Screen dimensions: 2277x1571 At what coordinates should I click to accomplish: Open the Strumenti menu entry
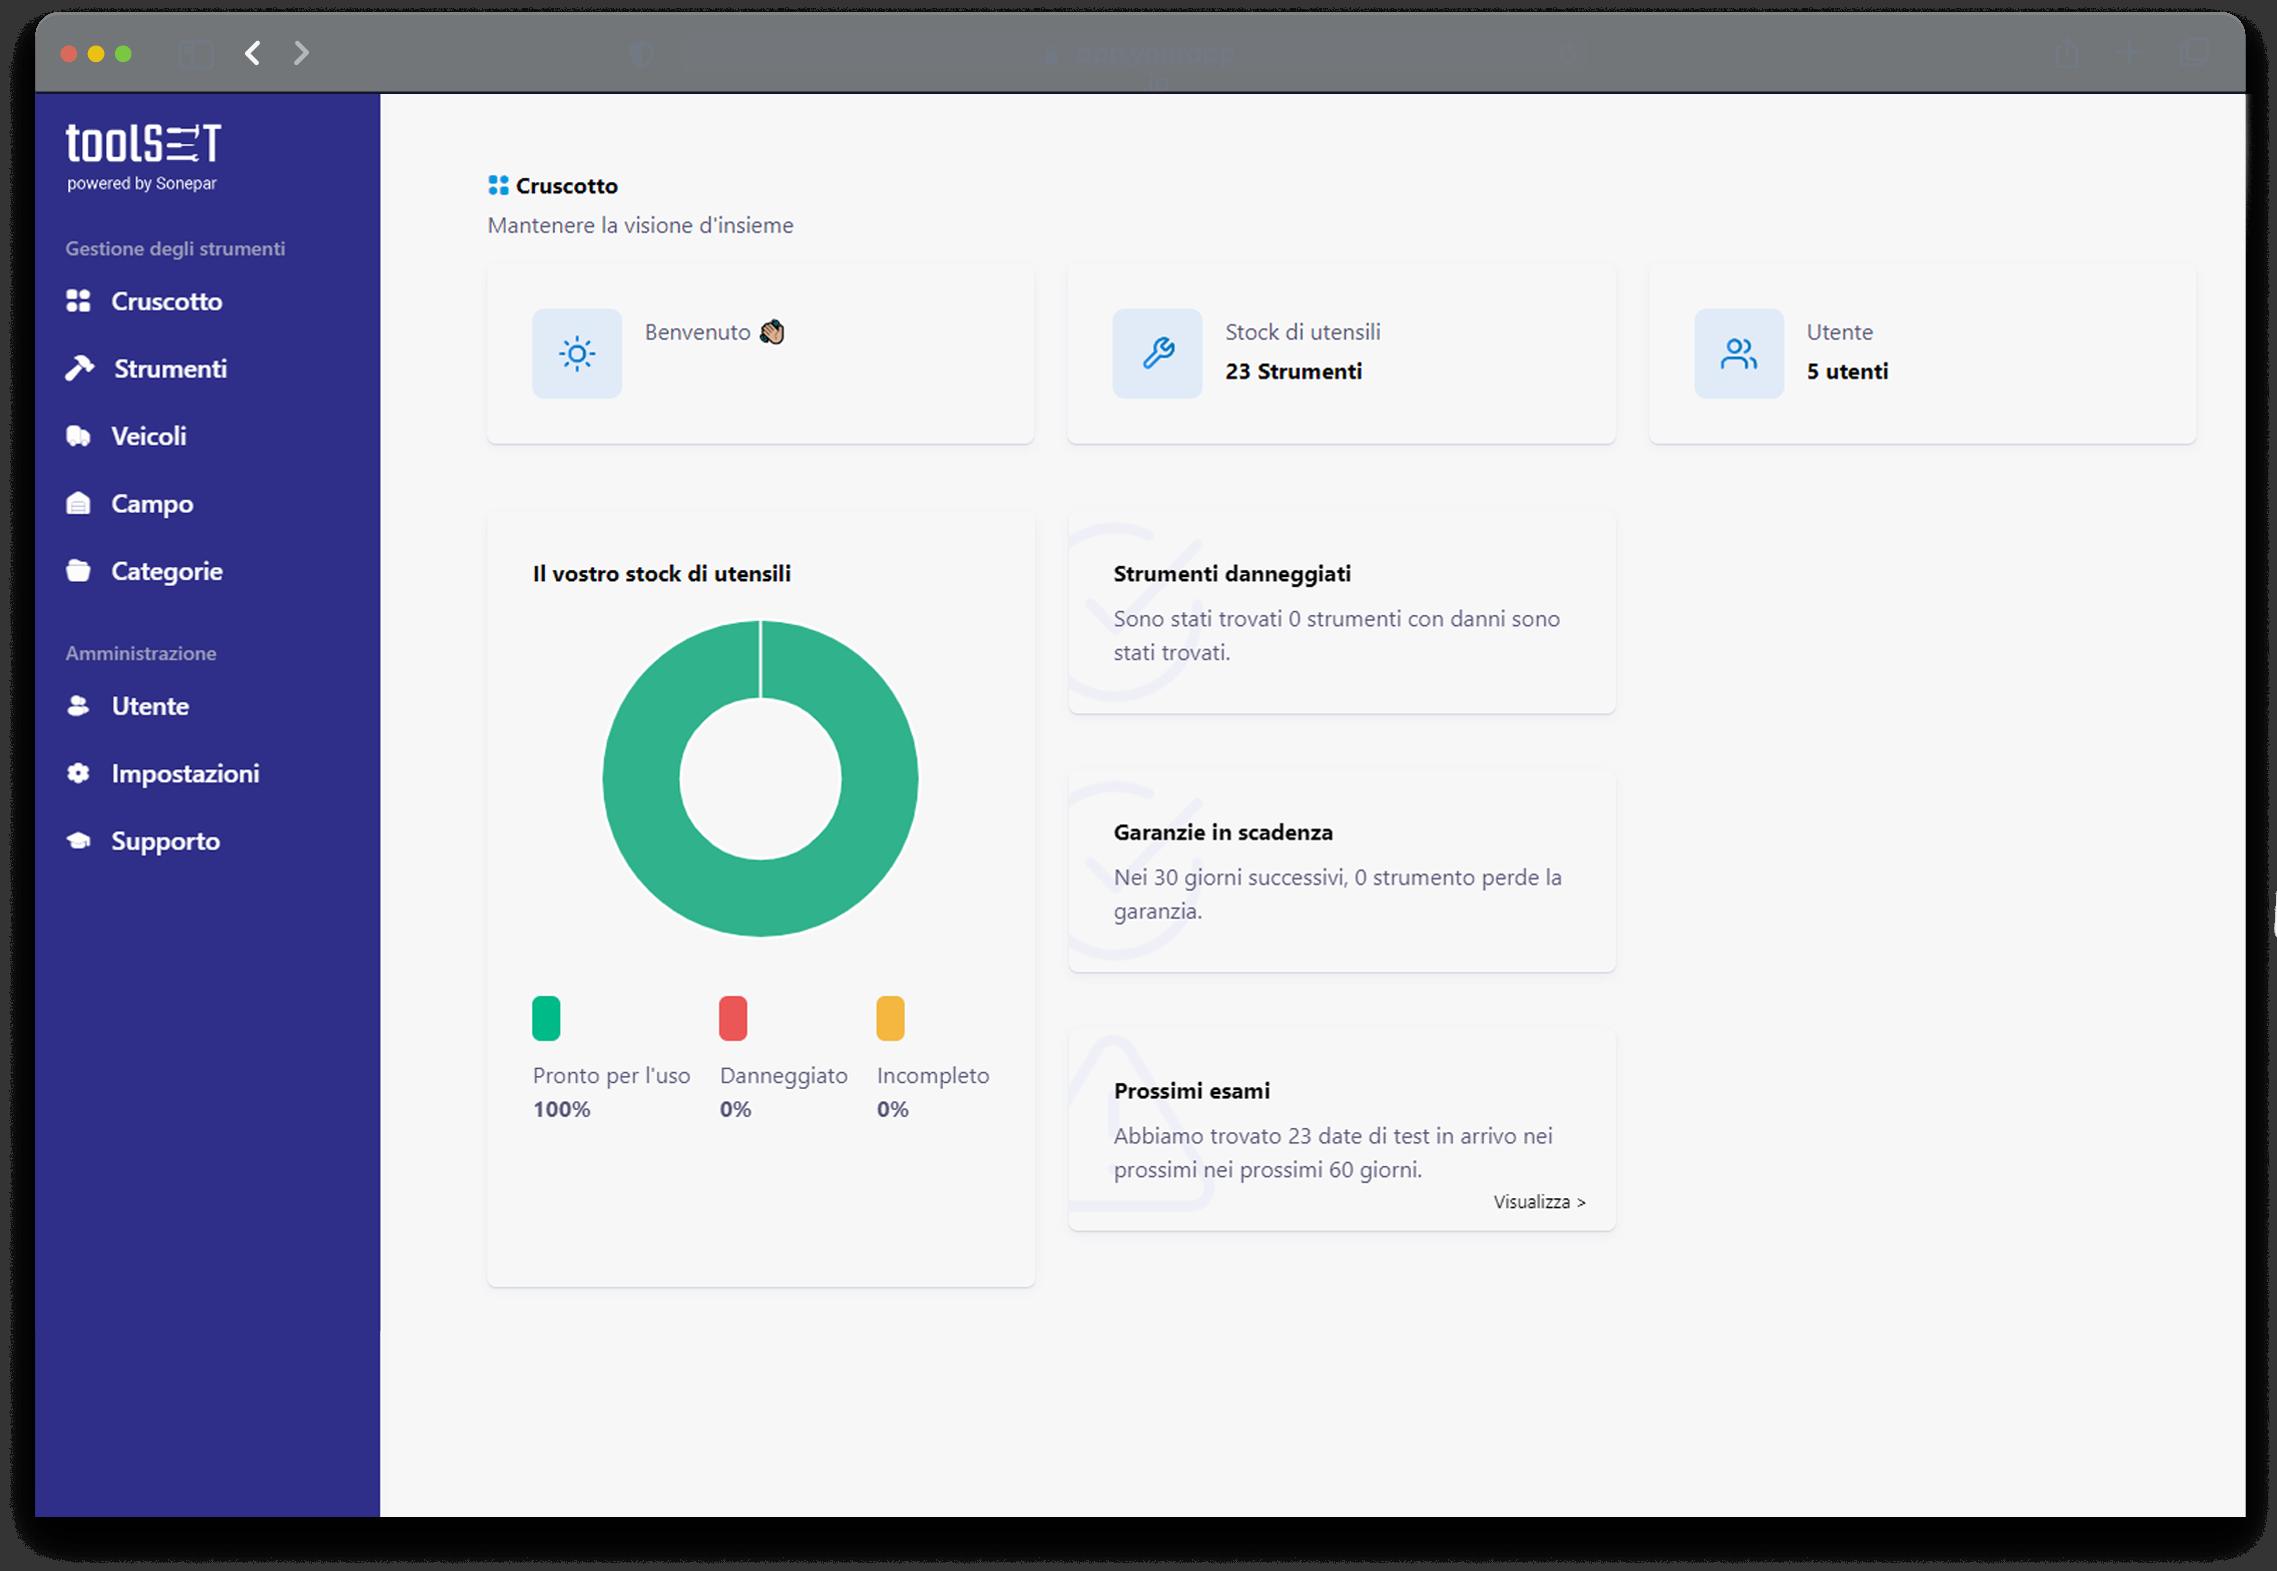(x=170, y=369)
